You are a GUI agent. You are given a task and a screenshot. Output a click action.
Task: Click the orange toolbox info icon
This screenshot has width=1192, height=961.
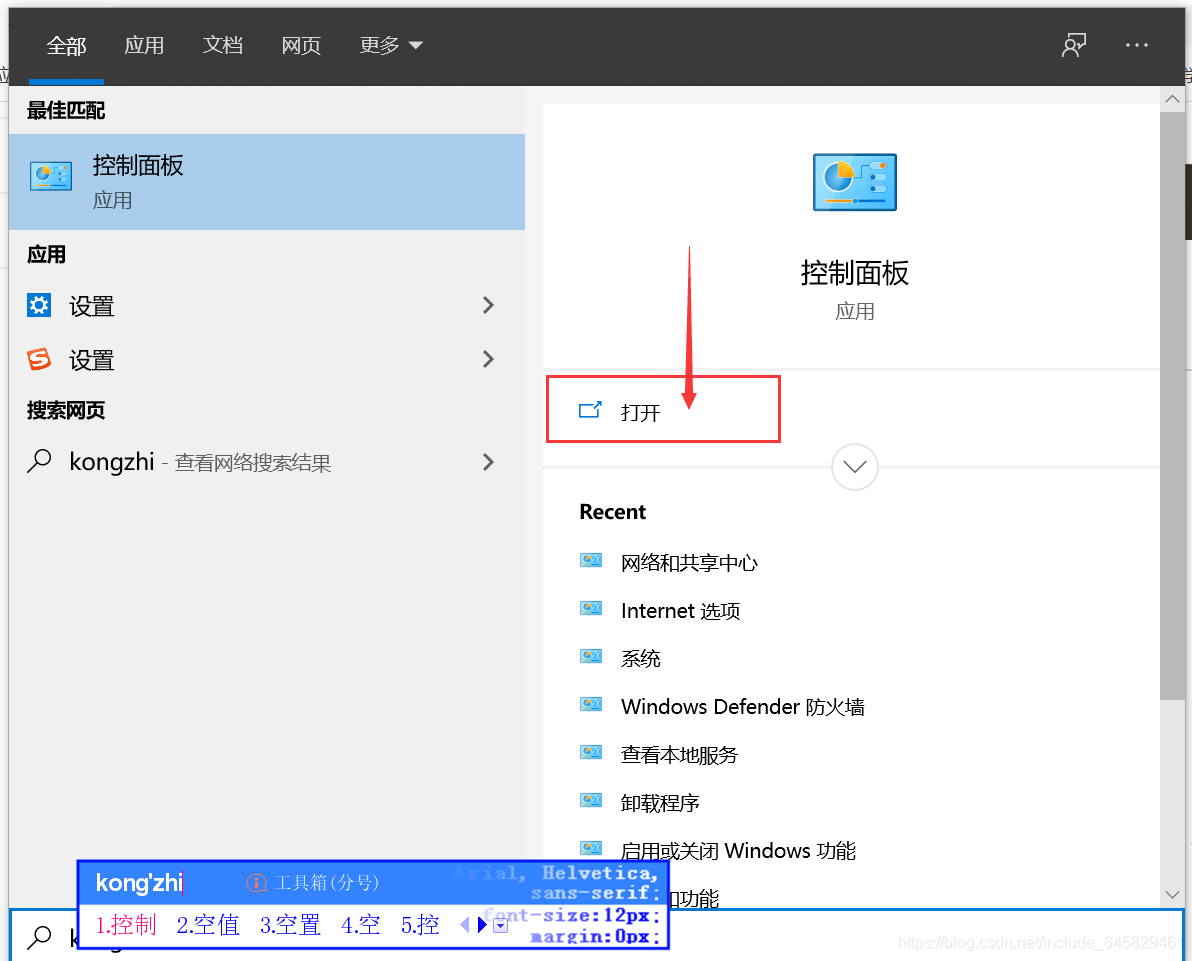tap(256, 883)
